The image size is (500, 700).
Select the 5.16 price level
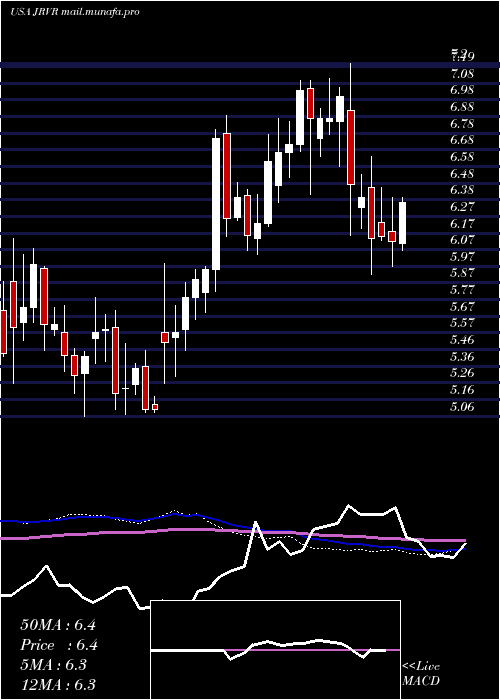pos(462,390)
